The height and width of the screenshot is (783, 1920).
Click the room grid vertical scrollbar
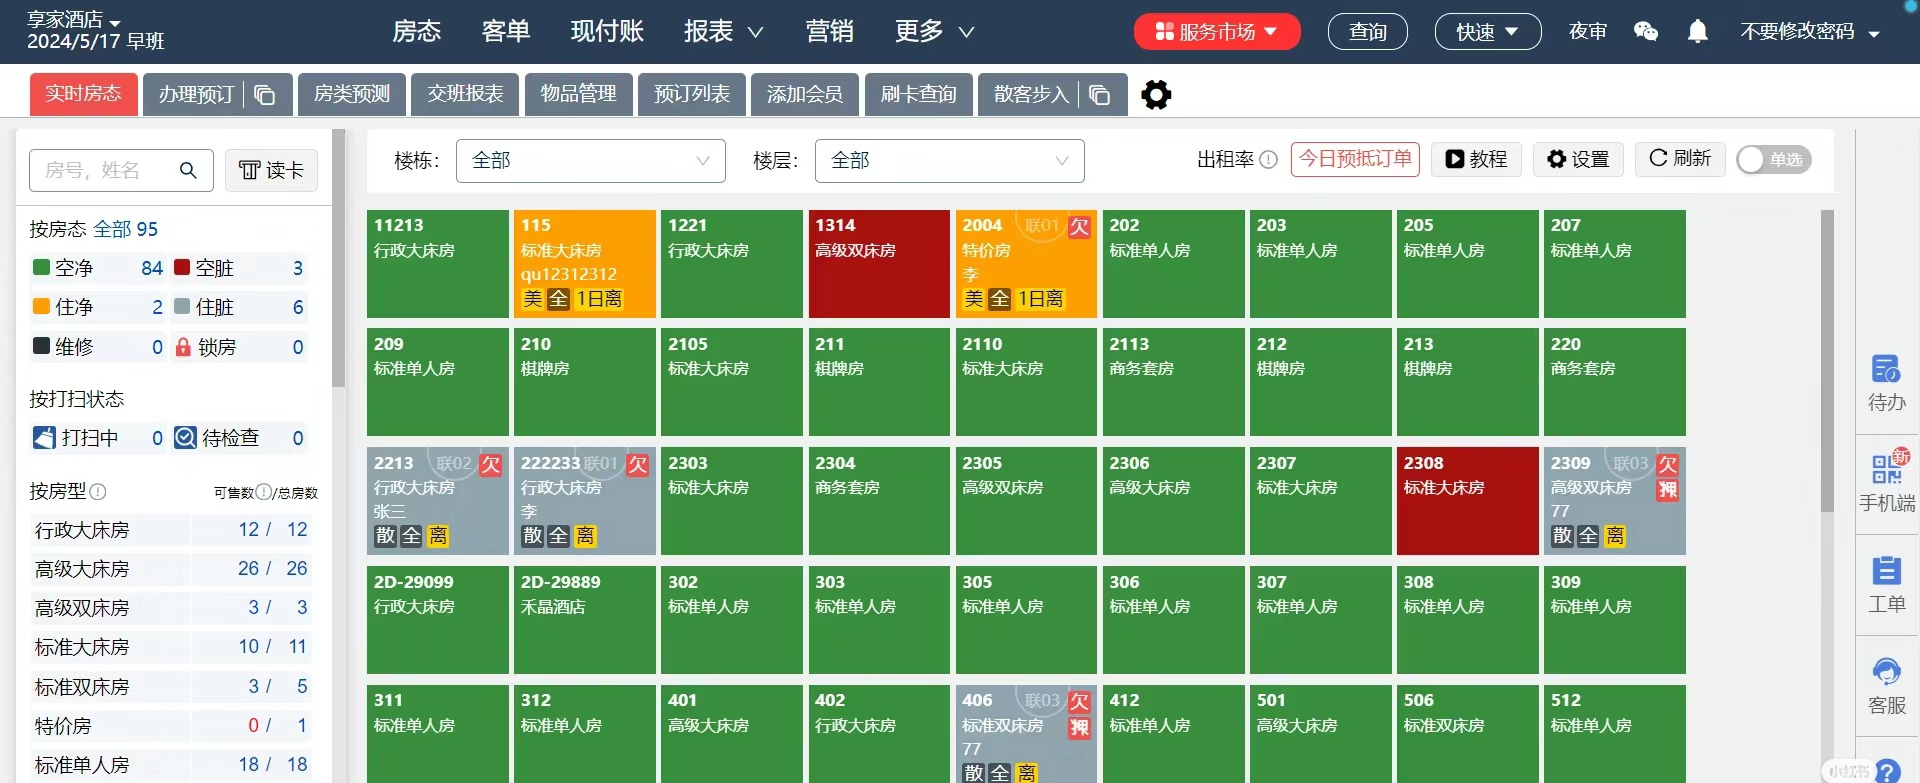click(1827, 360)
